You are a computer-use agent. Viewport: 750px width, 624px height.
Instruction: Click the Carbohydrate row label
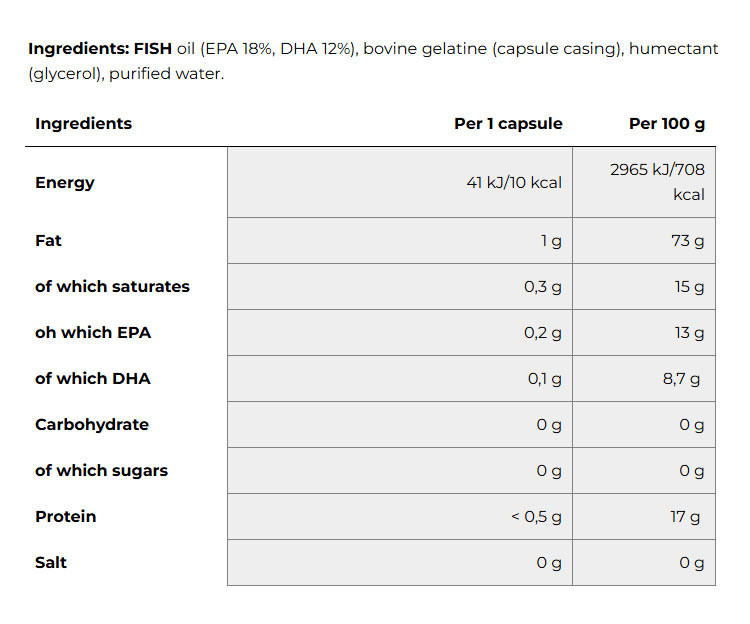click(92, 424)
